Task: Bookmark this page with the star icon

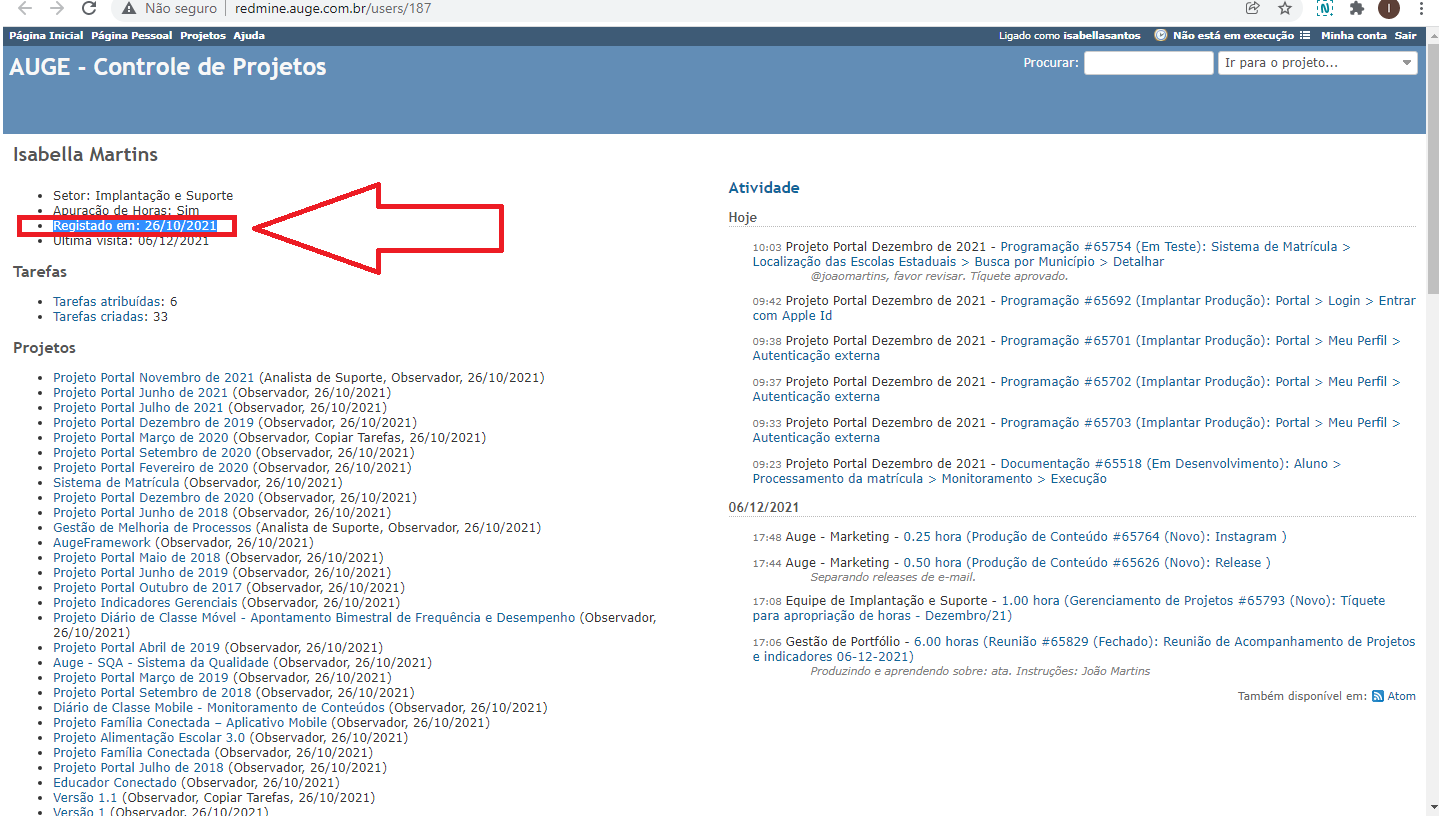Action: [x=1285, y=9]
